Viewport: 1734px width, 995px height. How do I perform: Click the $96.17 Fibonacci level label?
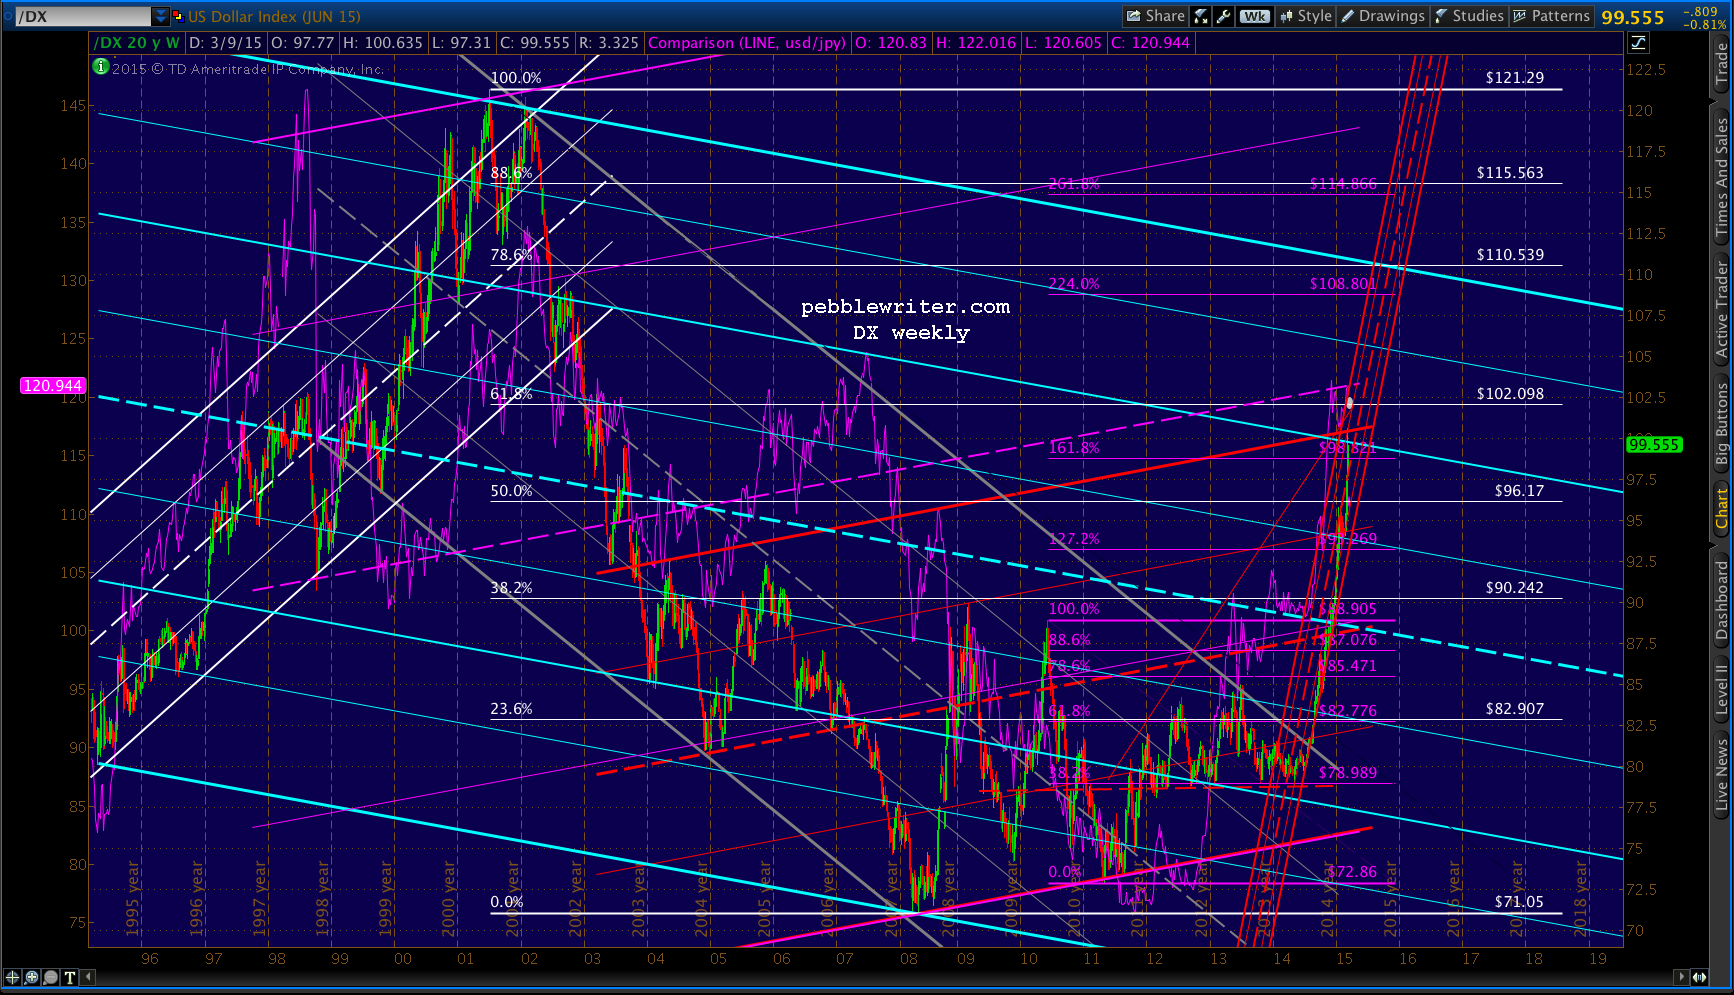(1519, 490)
